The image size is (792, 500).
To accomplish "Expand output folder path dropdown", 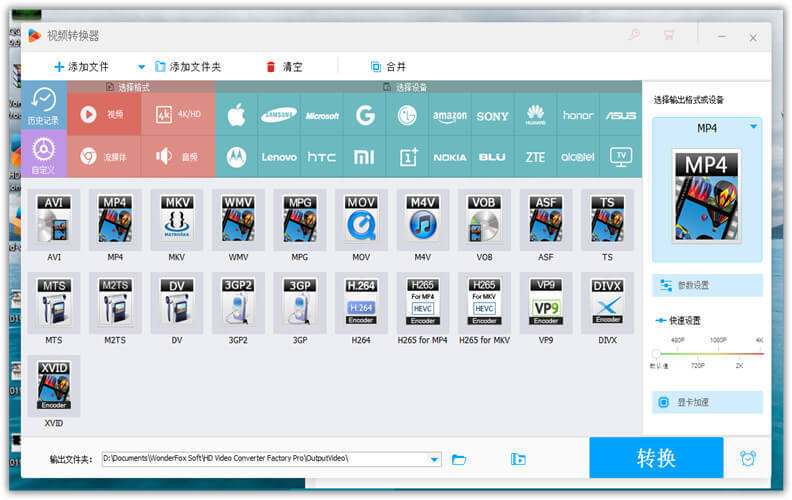I will point(434,459).
